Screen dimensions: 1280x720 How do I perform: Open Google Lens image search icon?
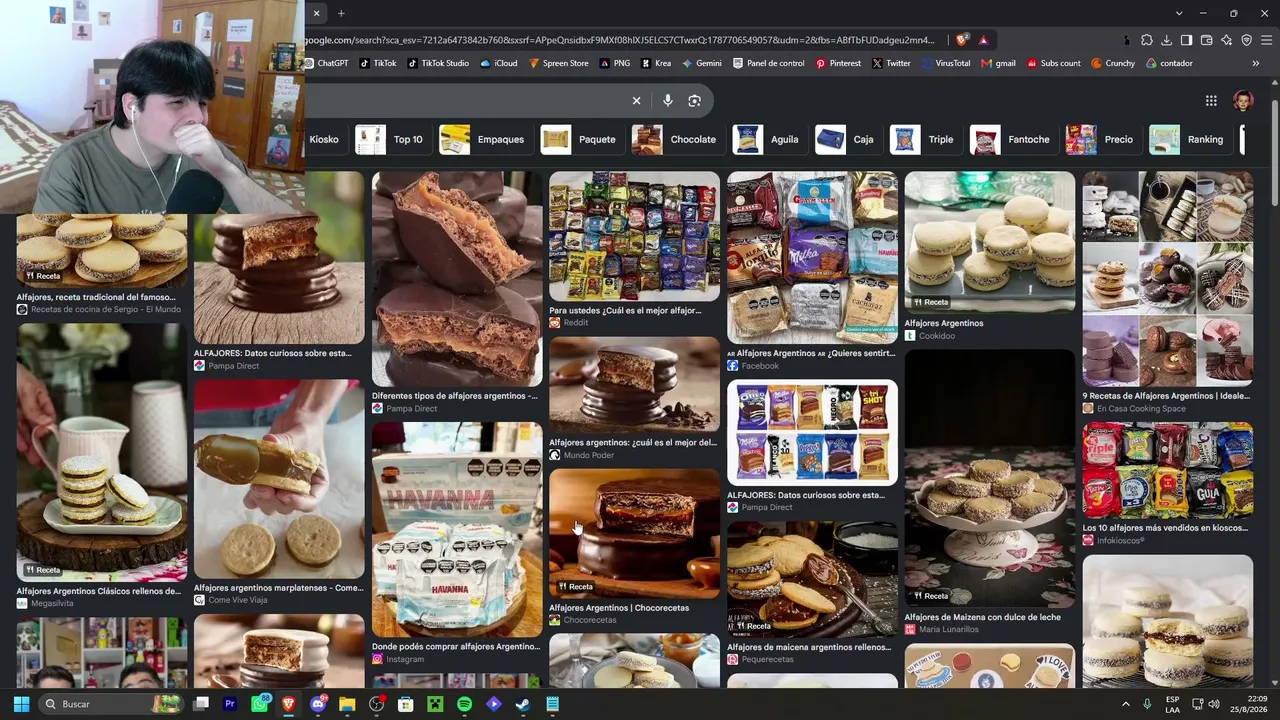(x=695, y=100)
